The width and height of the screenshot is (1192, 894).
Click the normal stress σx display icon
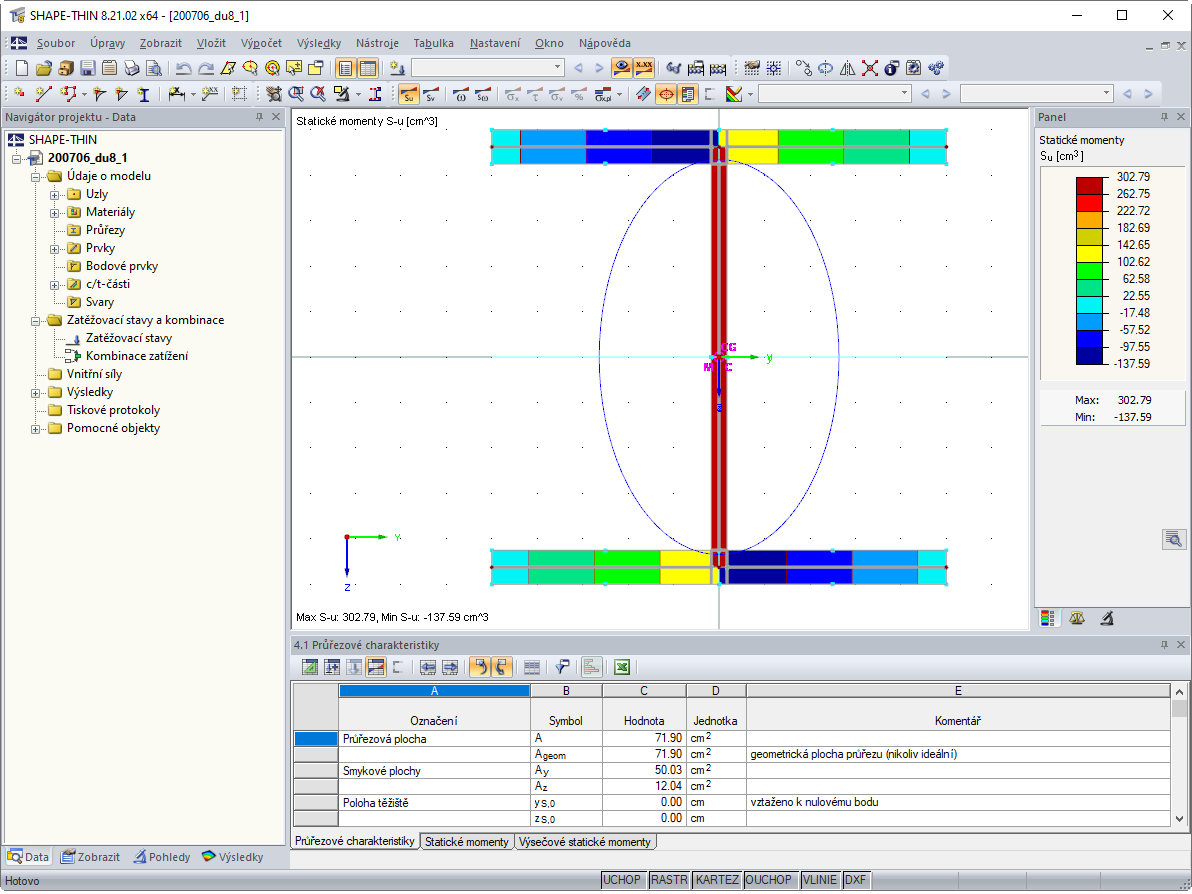511,94
